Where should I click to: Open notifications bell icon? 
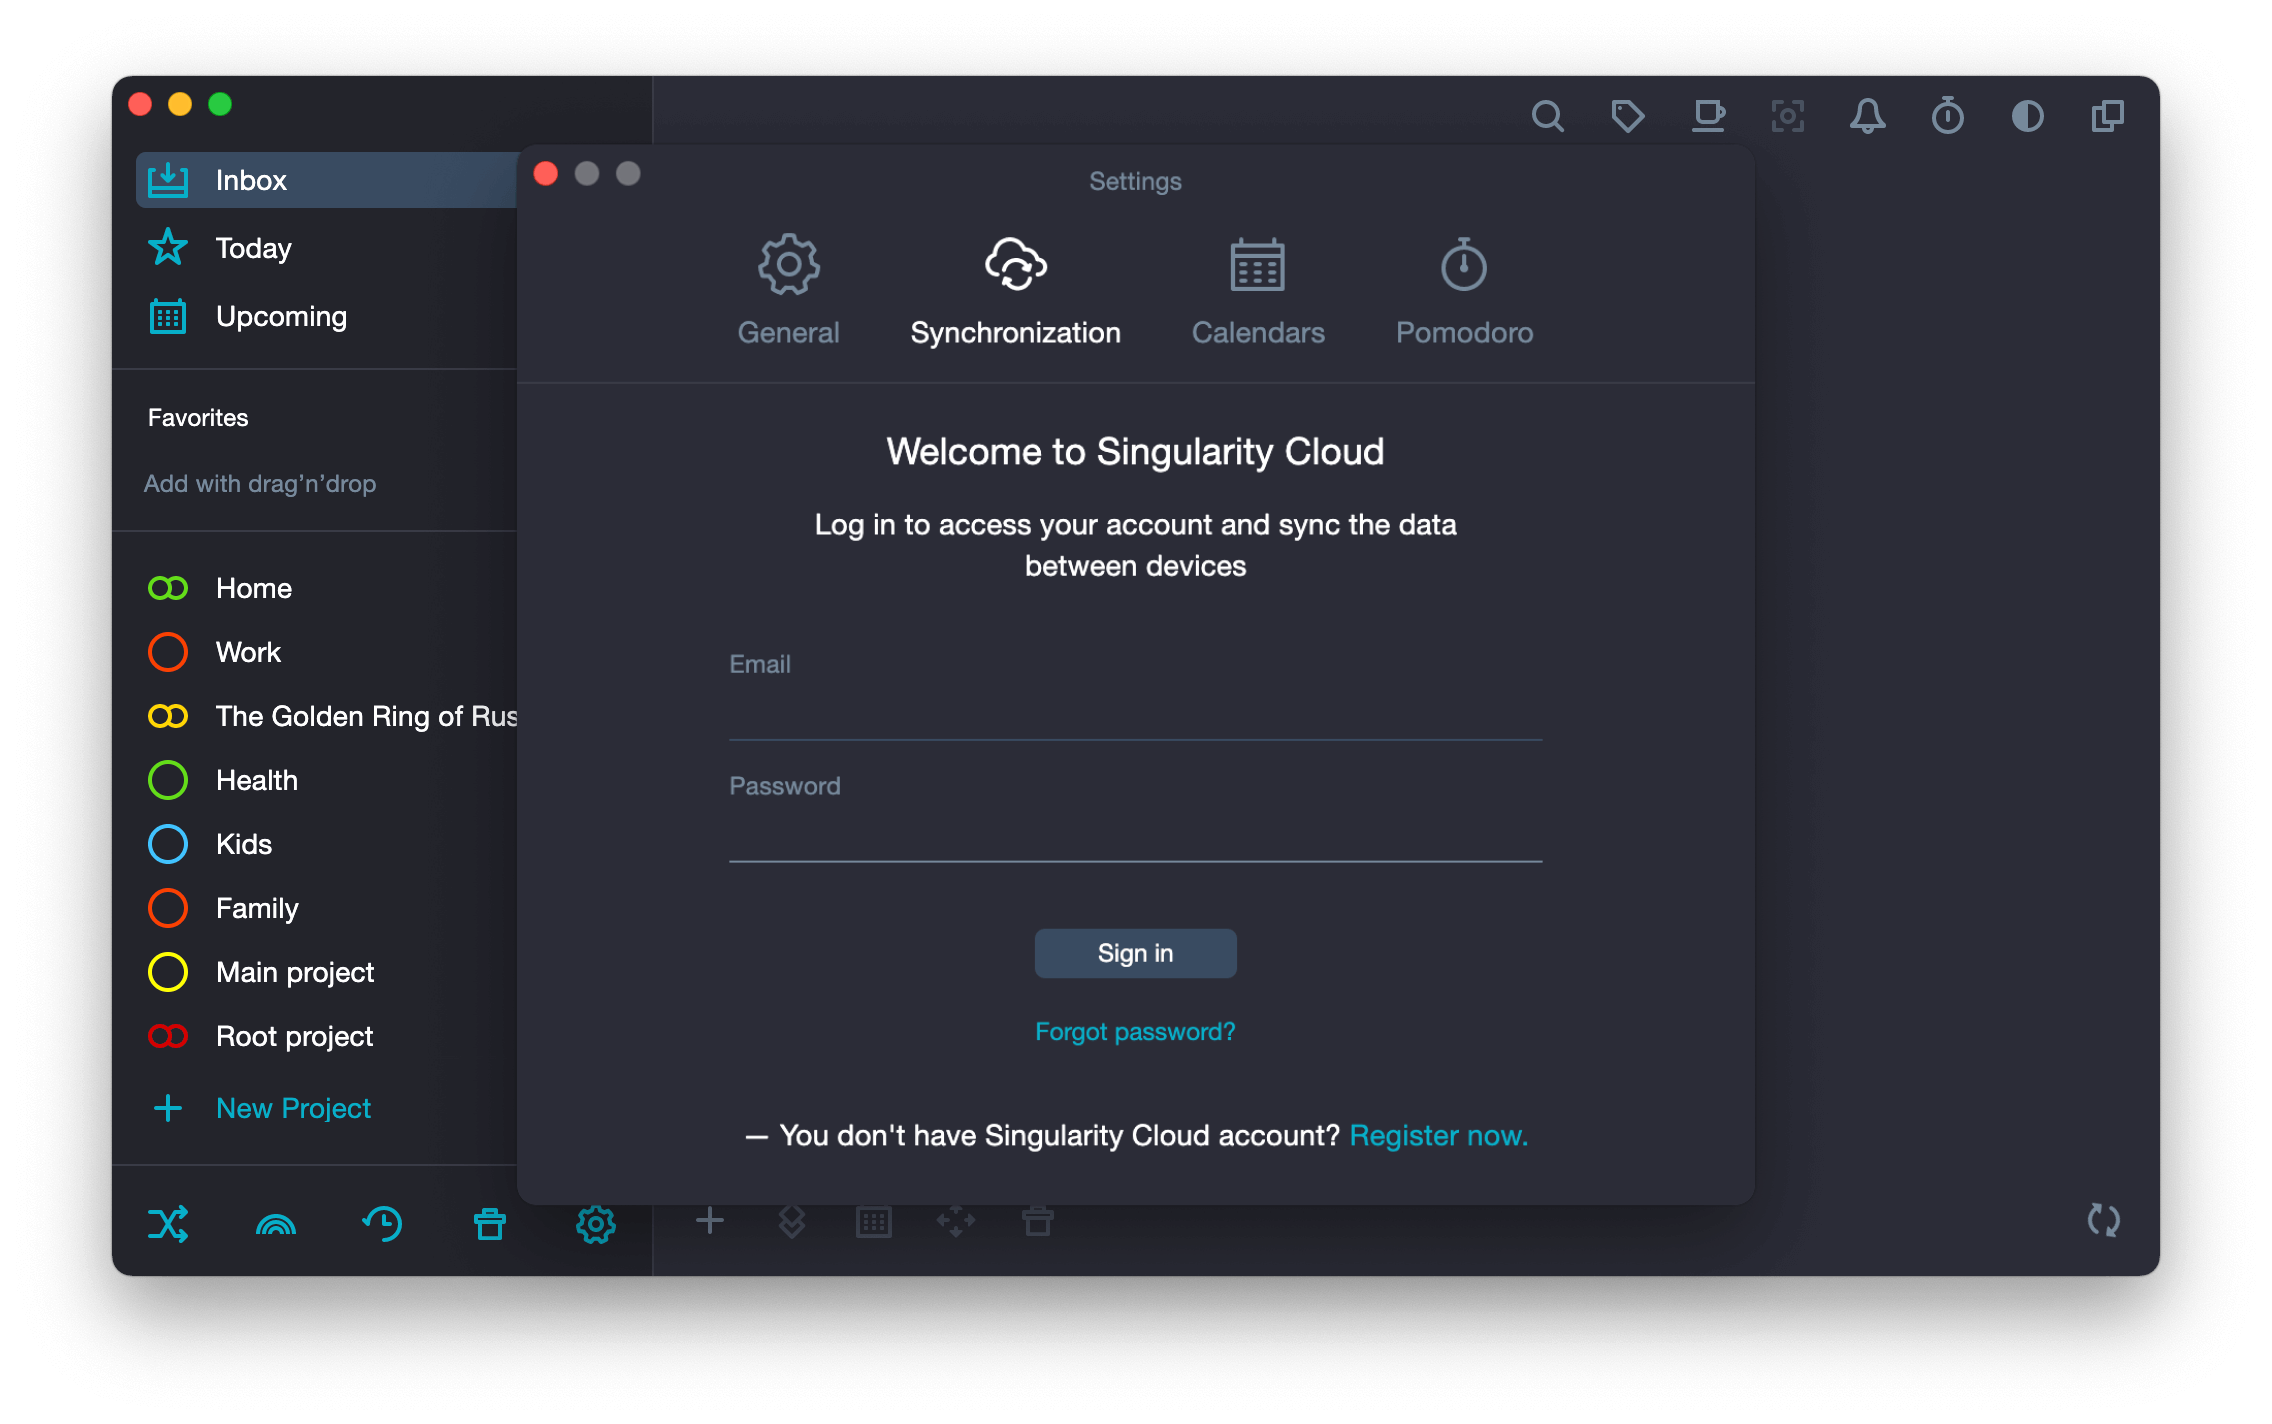point(1867,116)
